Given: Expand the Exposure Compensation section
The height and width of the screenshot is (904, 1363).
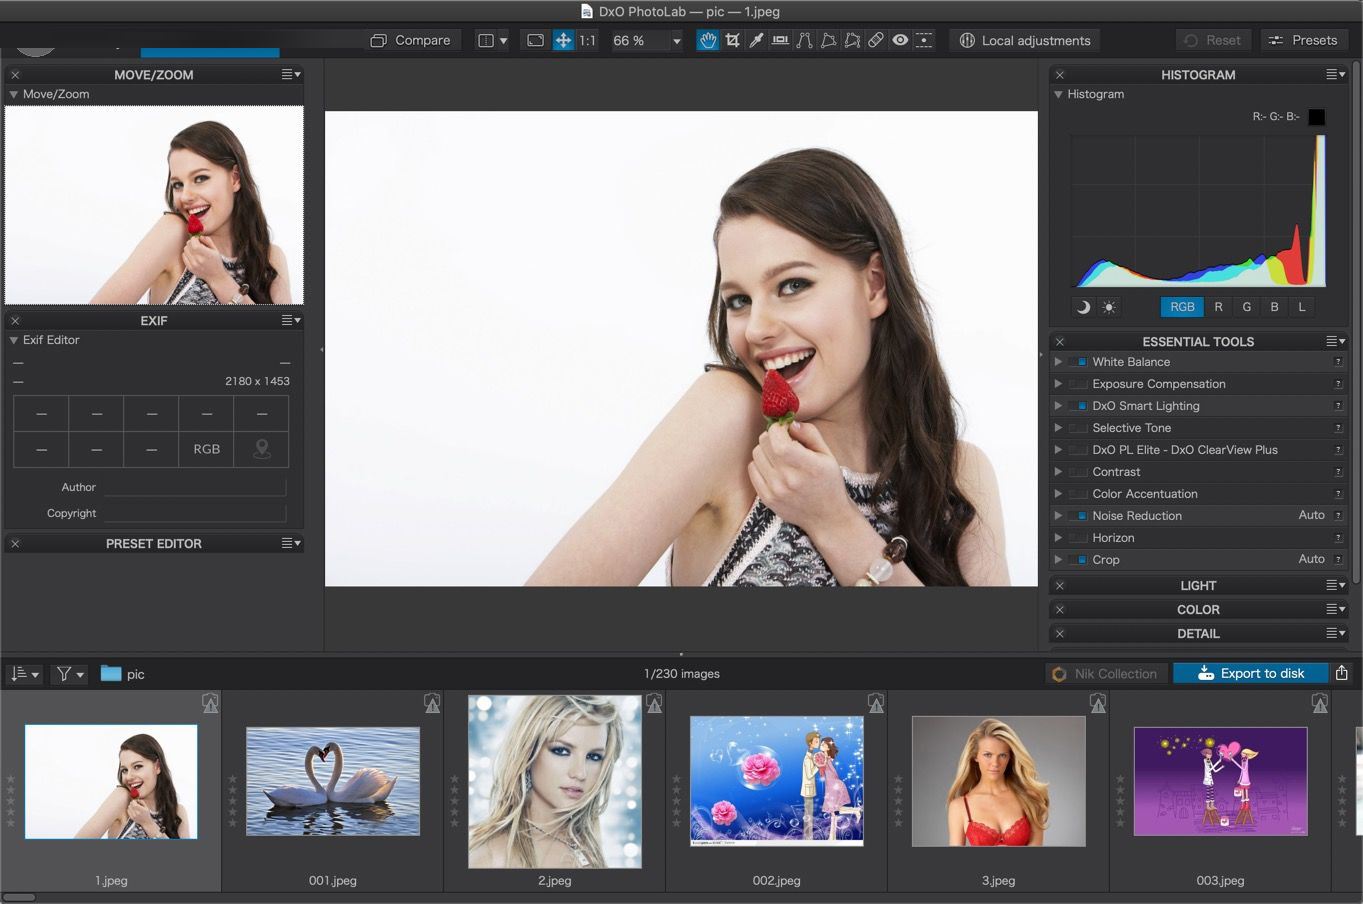Looking at the screenshot, I should coord(1058,384).
